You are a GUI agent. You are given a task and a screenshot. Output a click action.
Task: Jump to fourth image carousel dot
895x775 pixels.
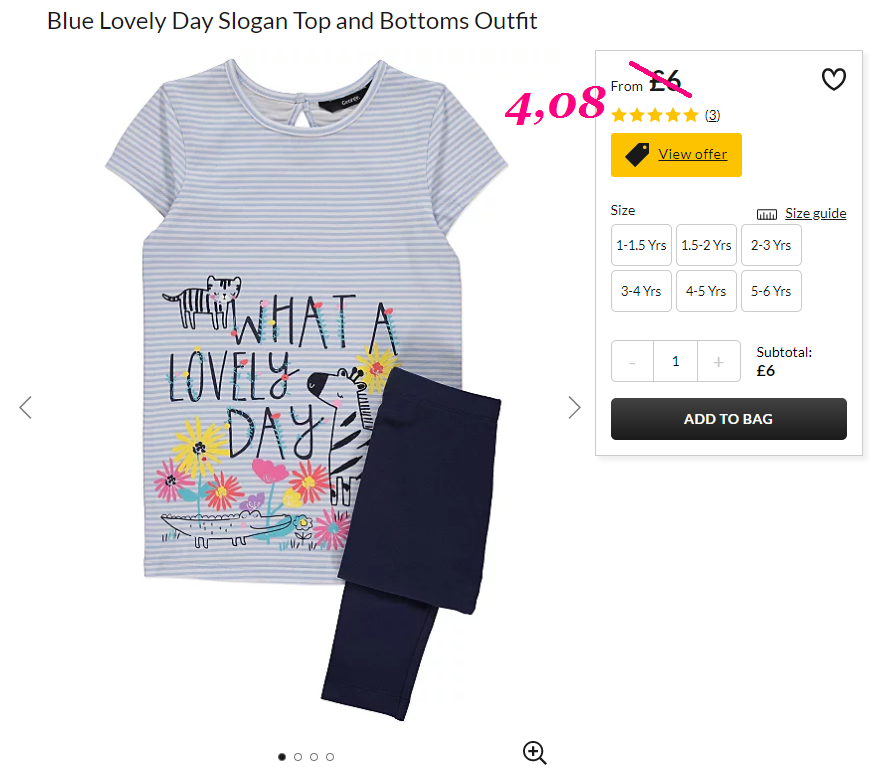[330, 757]
